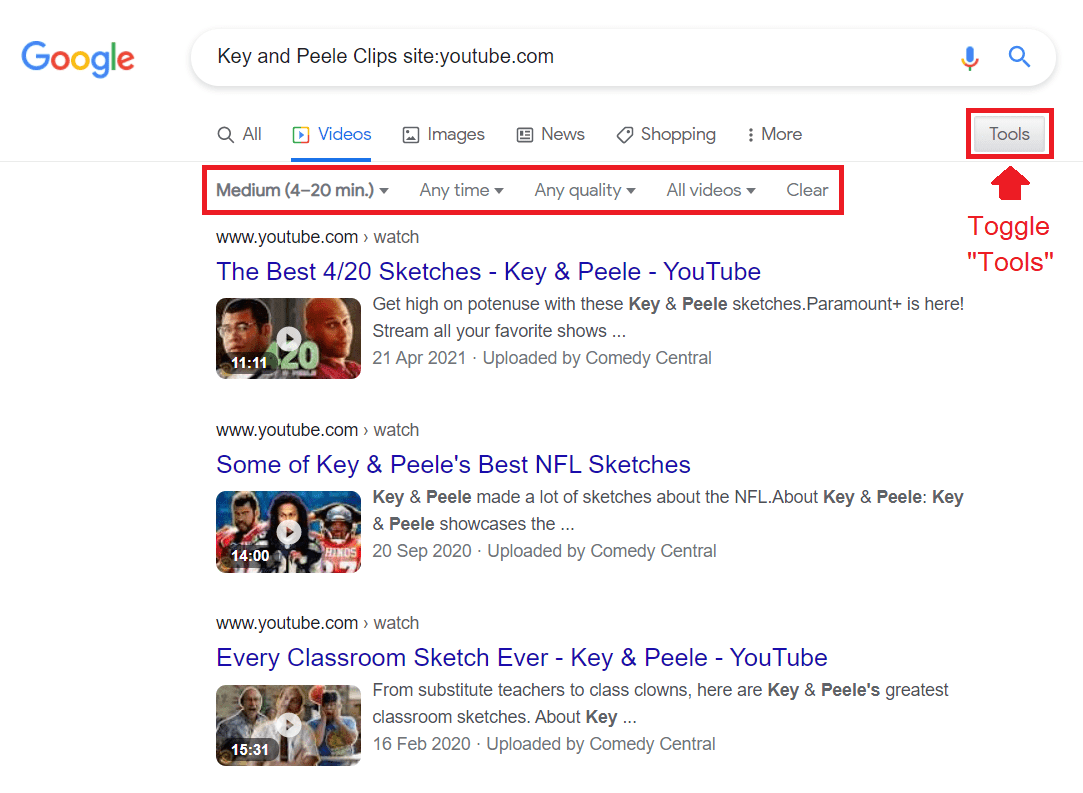1083x793 pixels.
Task: Click the 'From substitute teachers' snippet text
Action: 660,703
